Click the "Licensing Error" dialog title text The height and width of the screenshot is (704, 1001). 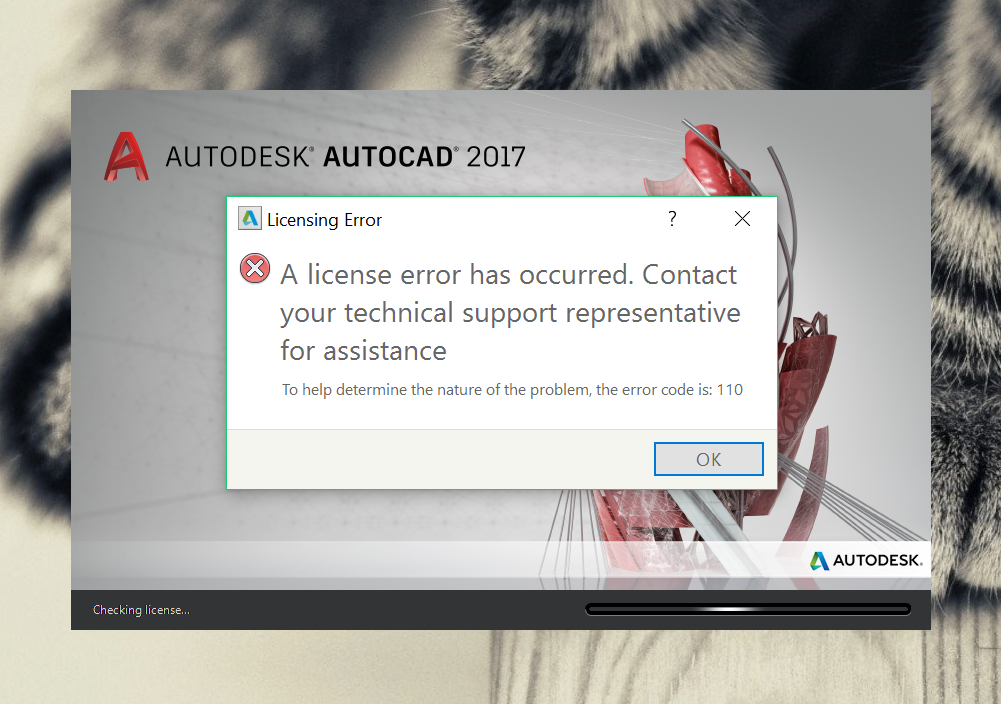324,220
